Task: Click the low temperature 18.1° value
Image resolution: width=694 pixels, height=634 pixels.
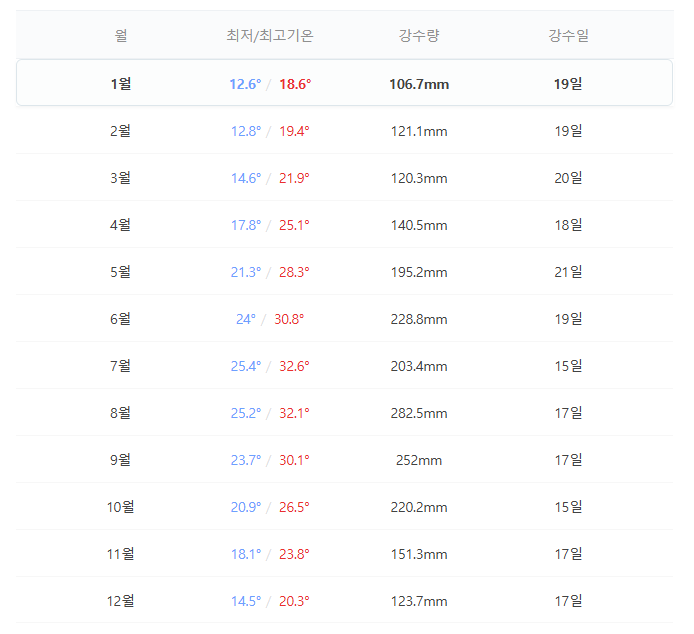Action: 246,554
